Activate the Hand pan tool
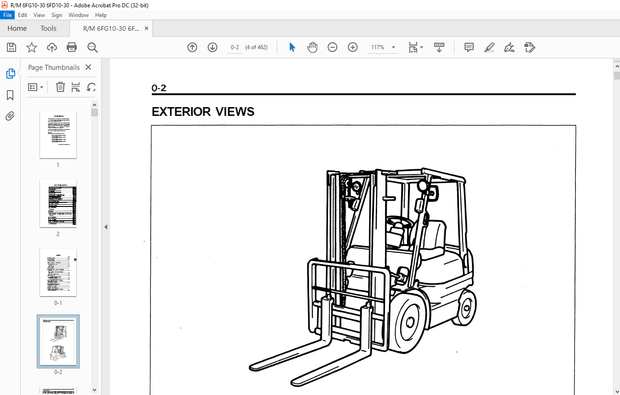Screen dimensions: 620x395 (312, 47)
